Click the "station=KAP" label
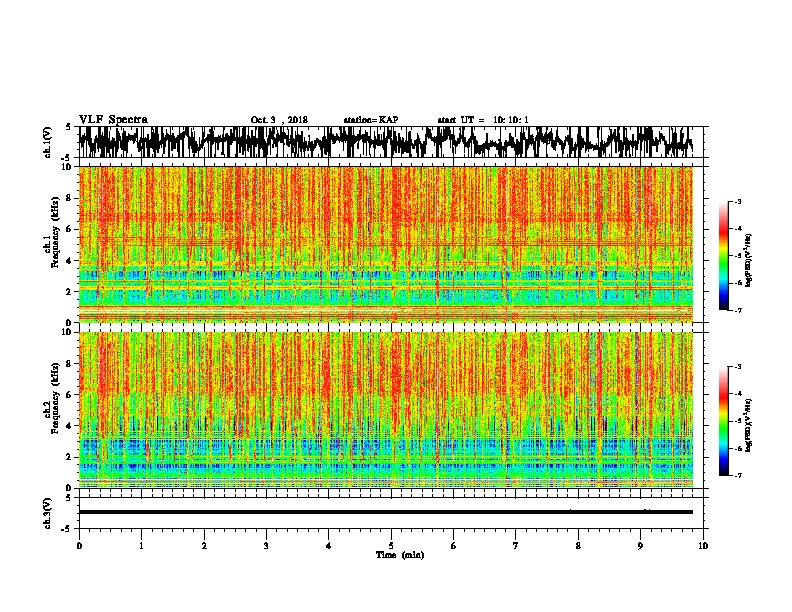The image size is (792, 612). click(x=371, y=120)
